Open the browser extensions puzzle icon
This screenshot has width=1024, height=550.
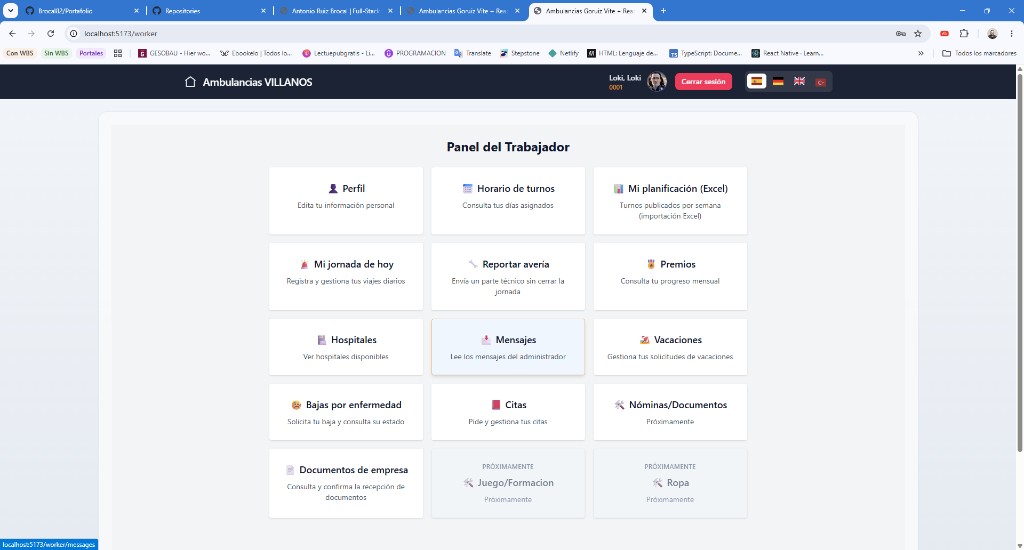tap(964, 33)
